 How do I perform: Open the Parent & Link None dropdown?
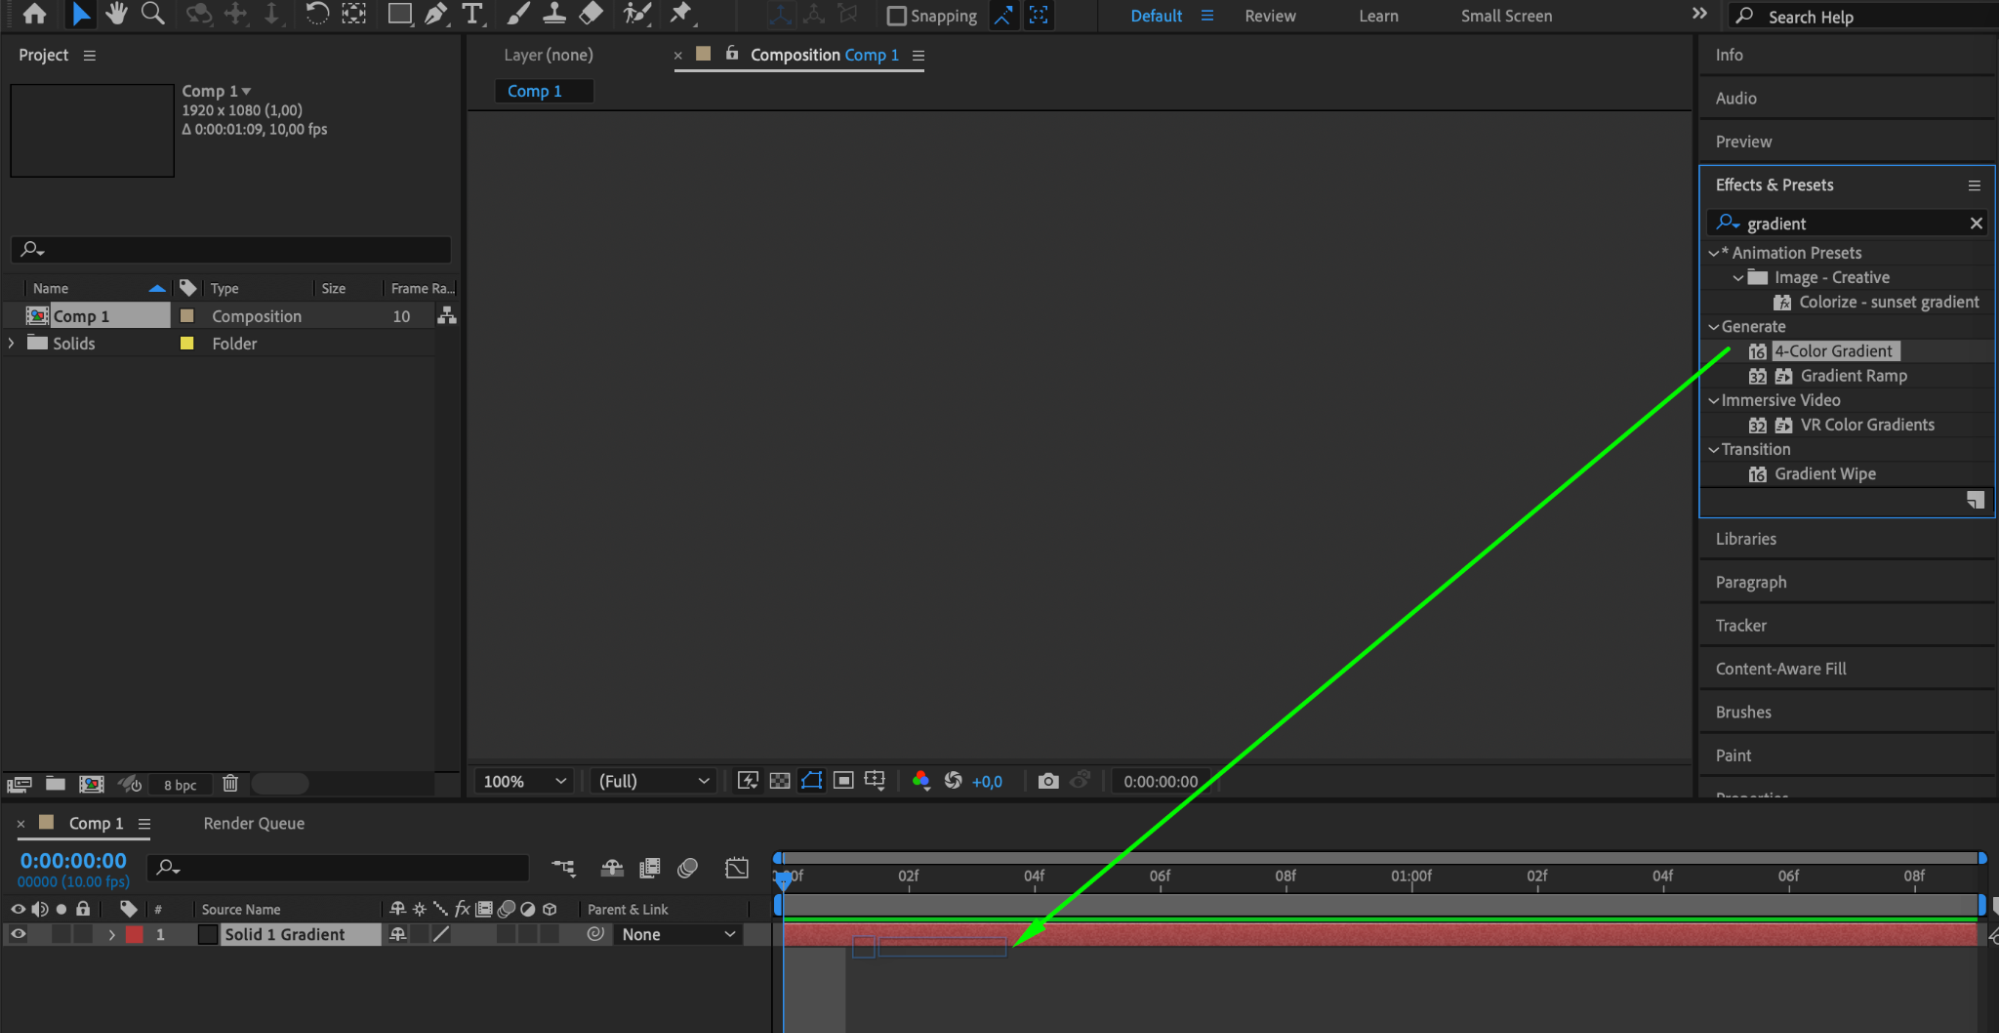click(x=678, y=934)
